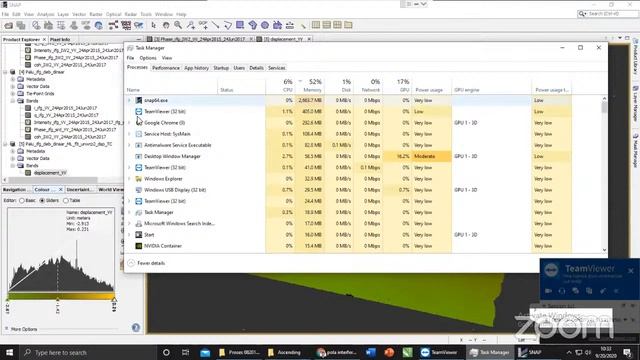Open the Windows Start button

9,352
